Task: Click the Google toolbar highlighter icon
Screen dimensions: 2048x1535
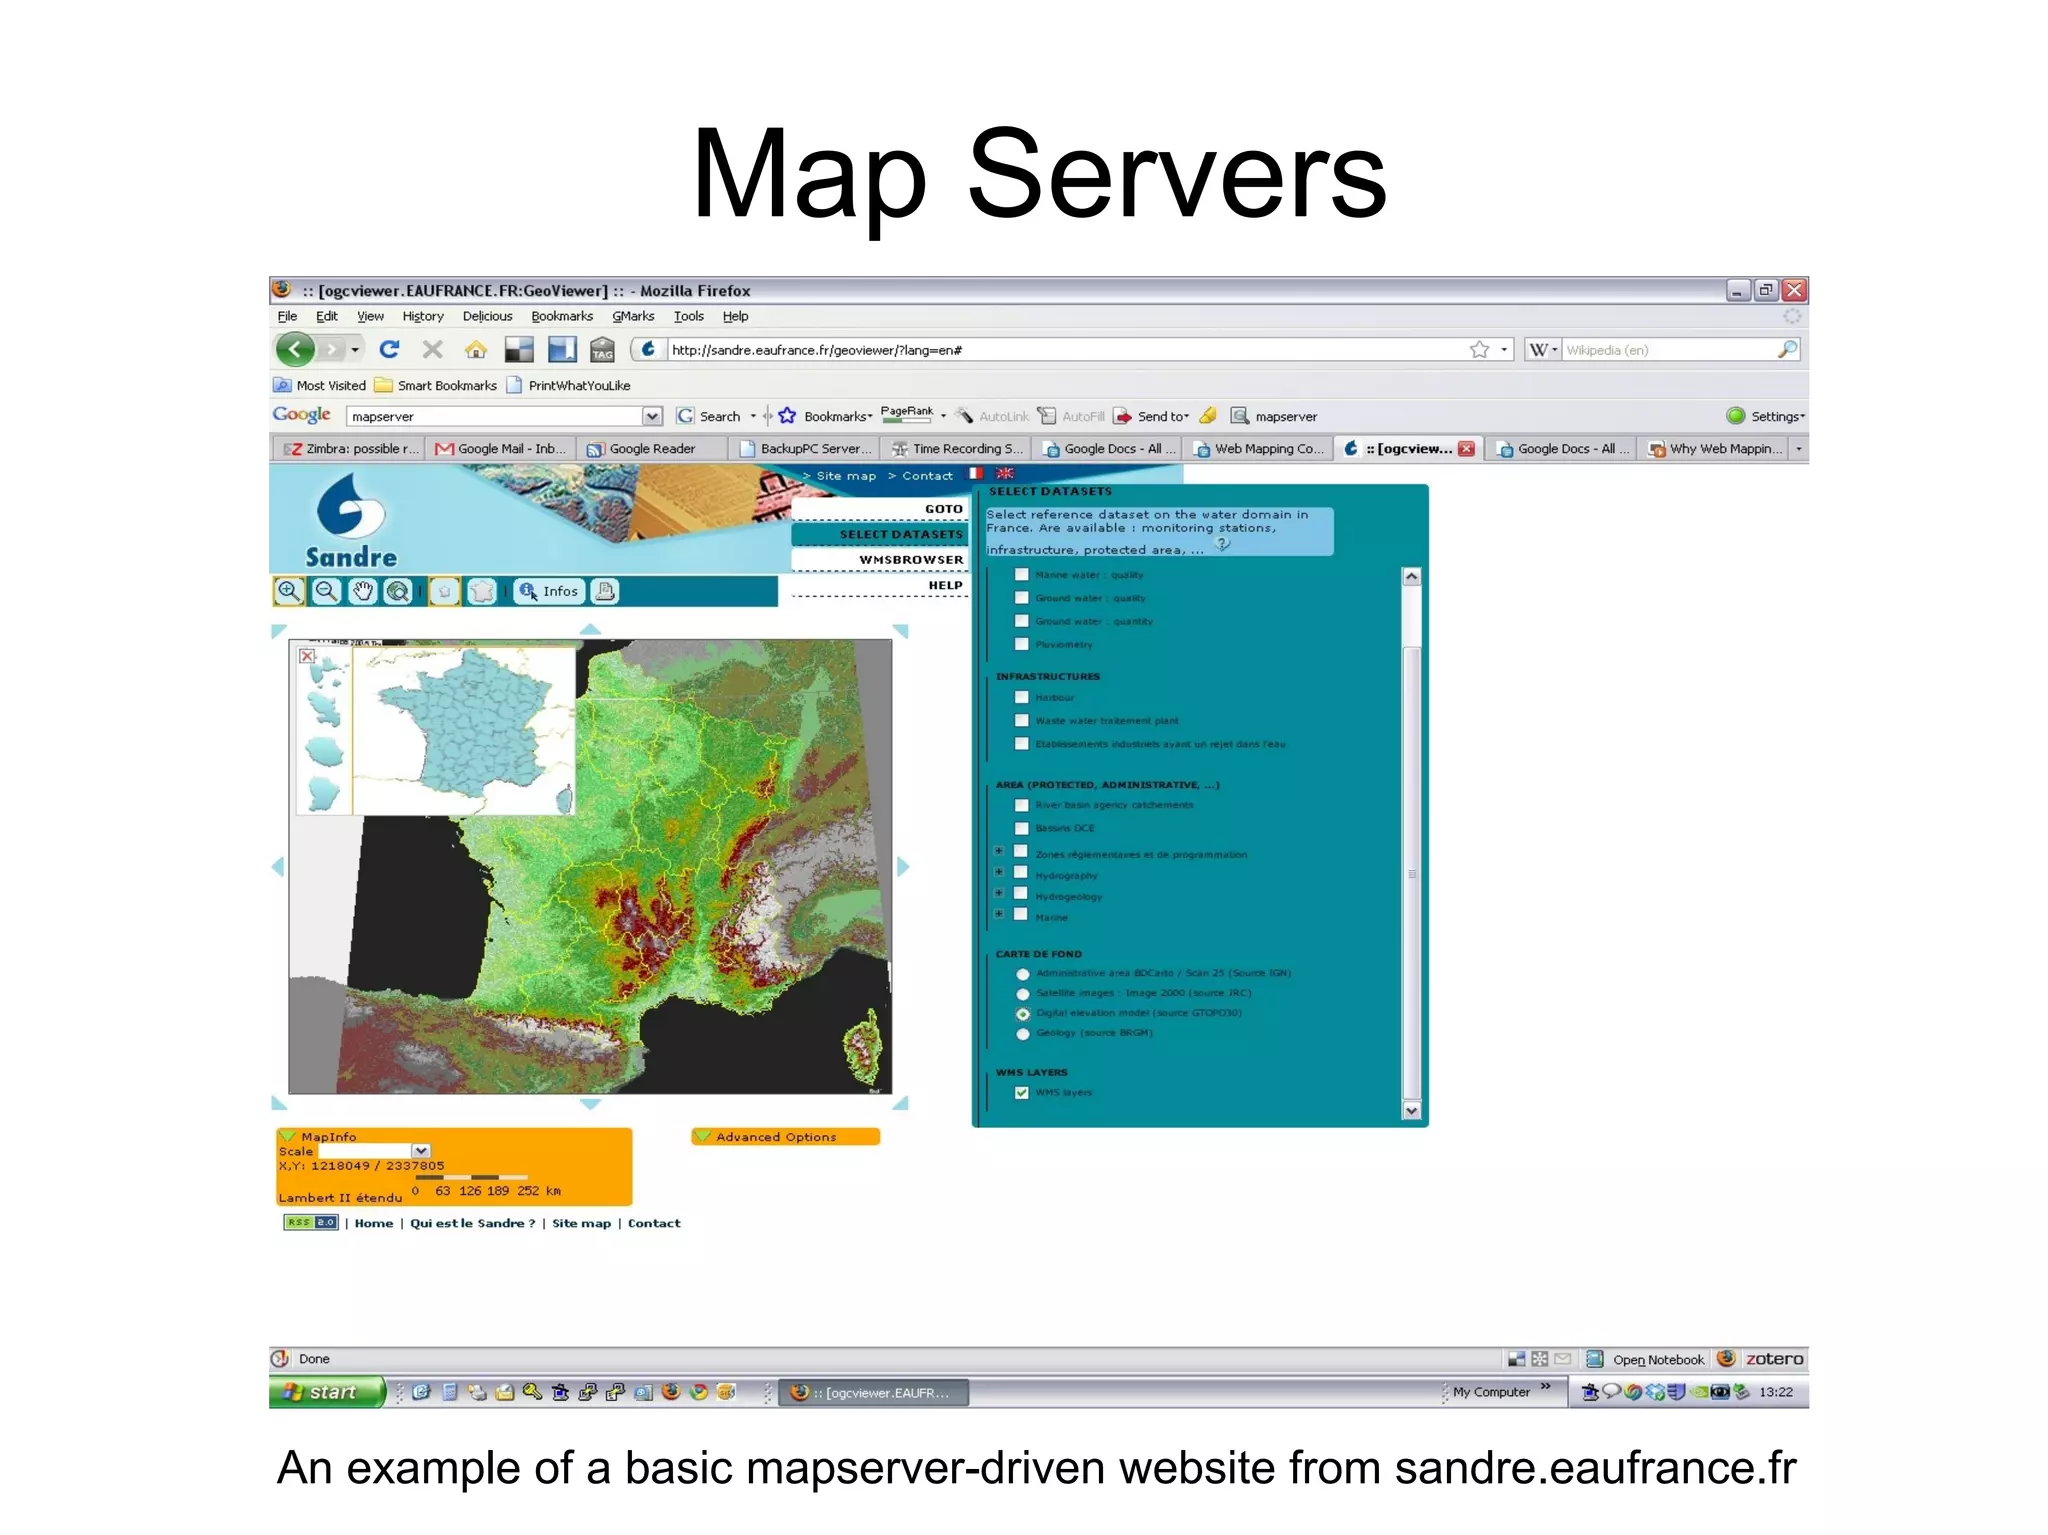Action: pos(1208,416)
